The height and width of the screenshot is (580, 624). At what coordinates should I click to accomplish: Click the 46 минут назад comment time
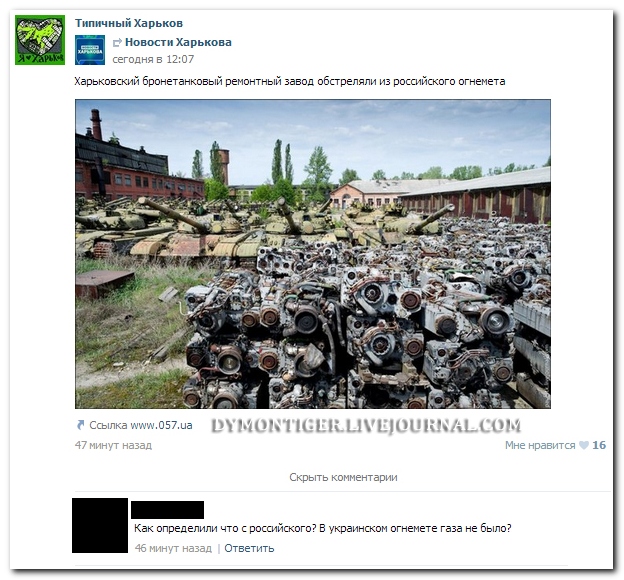[174, 548]
